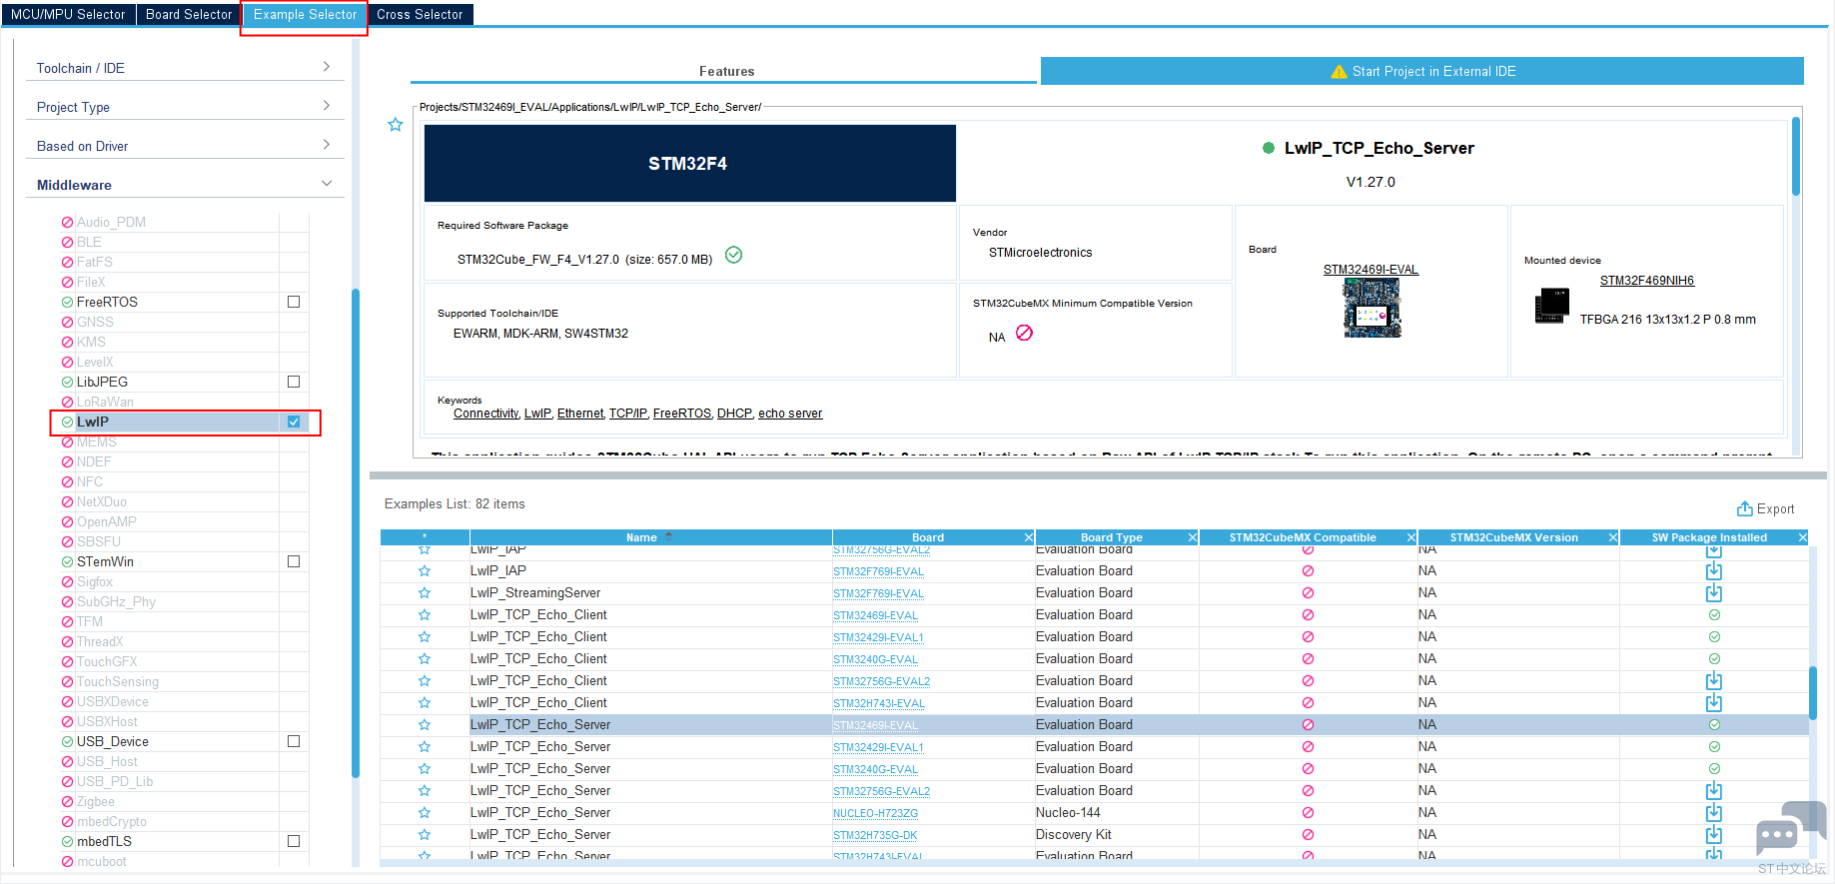Sort examples by Name column
Viewport: 1835px width, 884px height.
click(x=649, y=538)
